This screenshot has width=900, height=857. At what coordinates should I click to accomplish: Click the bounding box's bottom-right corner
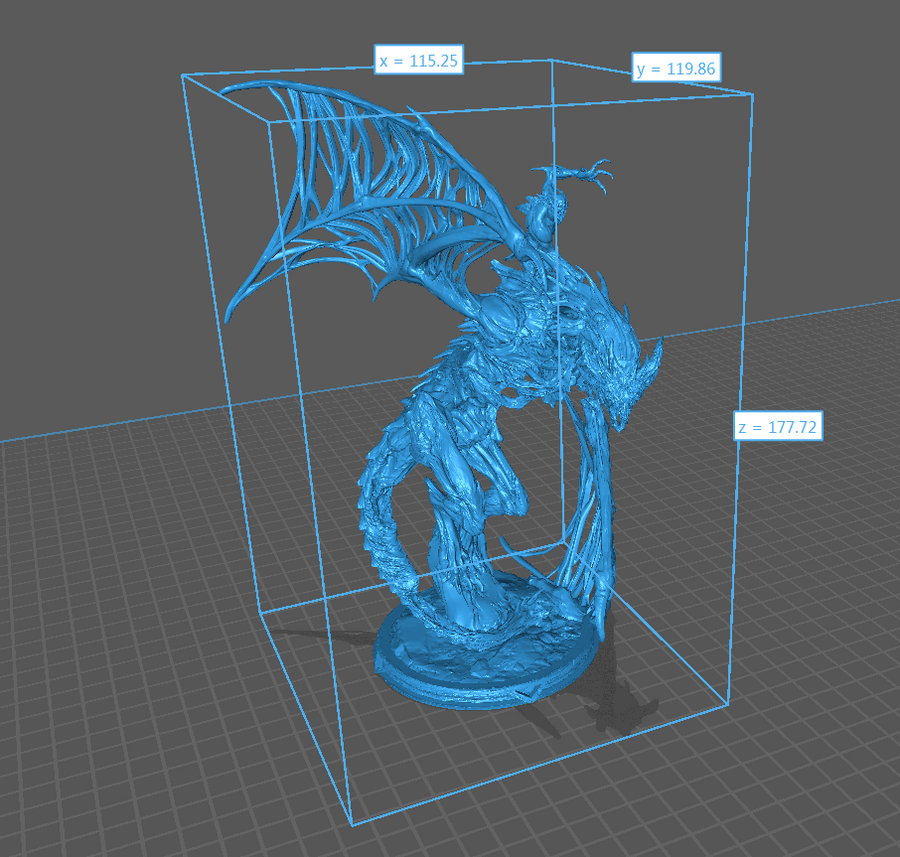[x=727, y=703]
